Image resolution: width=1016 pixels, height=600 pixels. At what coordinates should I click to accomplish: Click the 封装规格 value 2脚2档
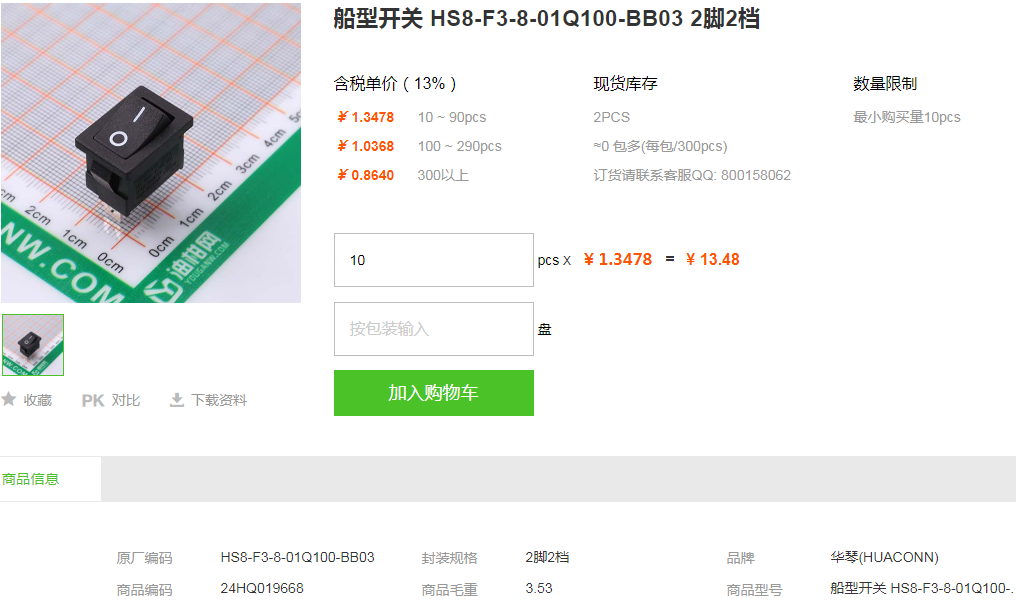547,557
